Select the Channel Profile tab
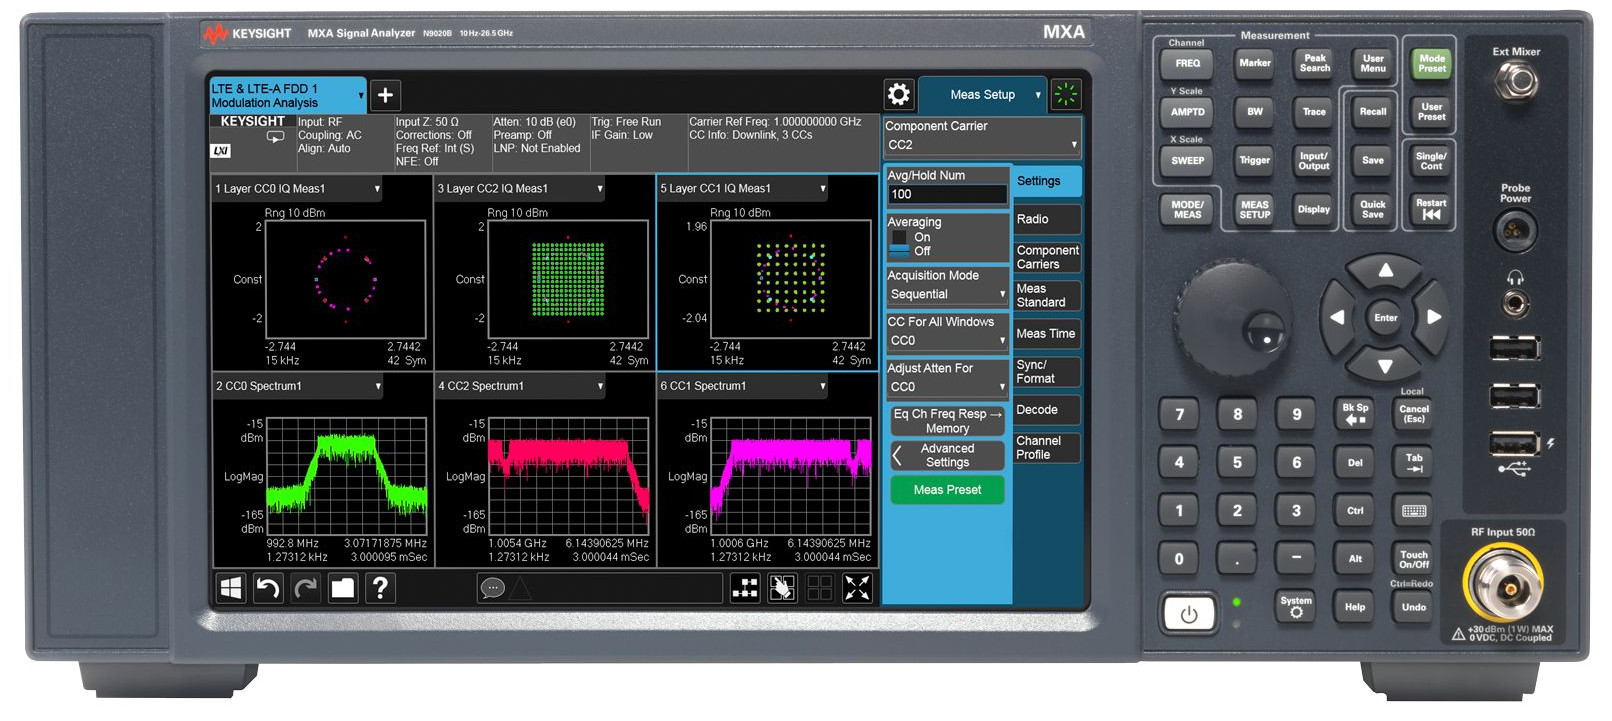 1046,447
